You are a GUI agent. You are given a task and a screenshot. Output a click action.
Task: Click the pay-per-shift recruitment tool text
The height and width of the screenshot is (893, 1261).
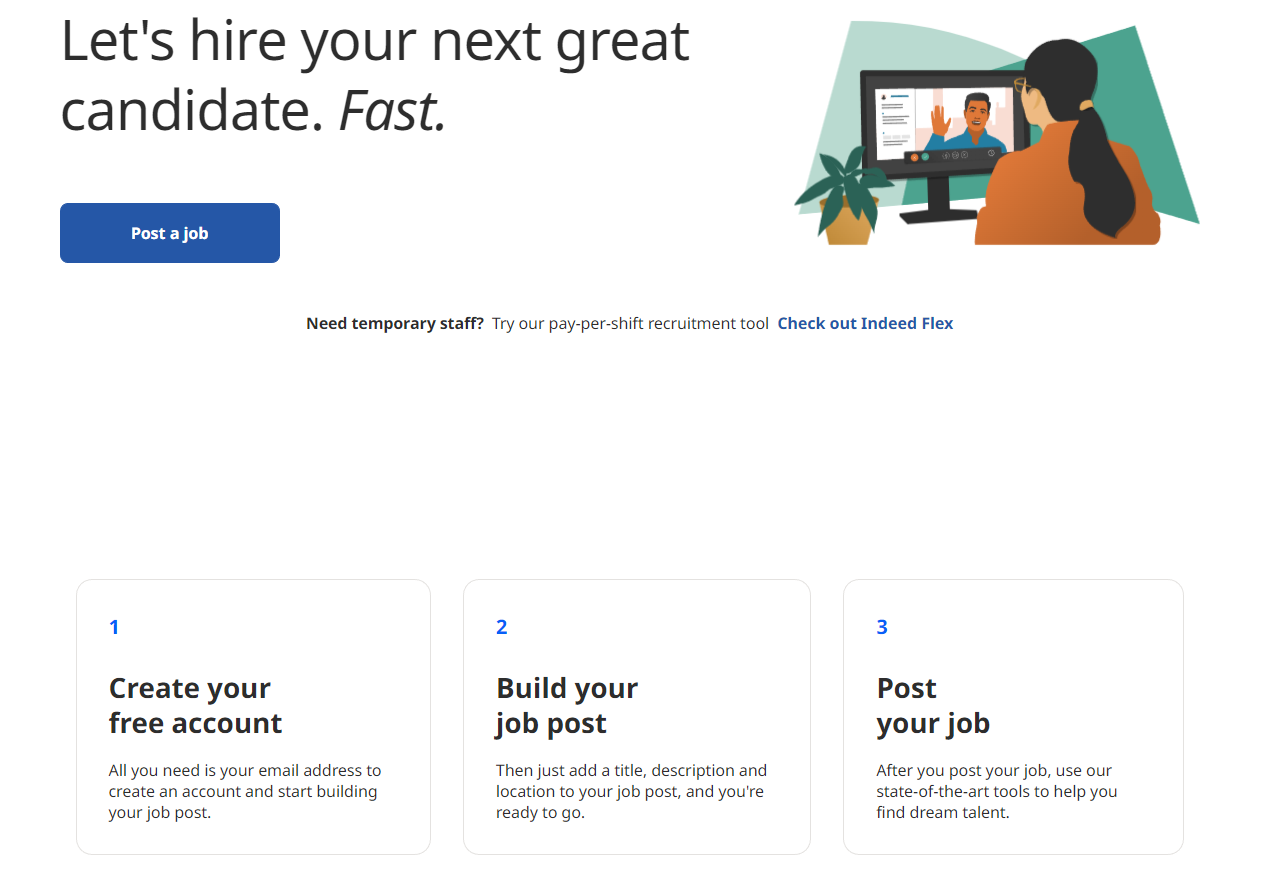coord(630,323)
